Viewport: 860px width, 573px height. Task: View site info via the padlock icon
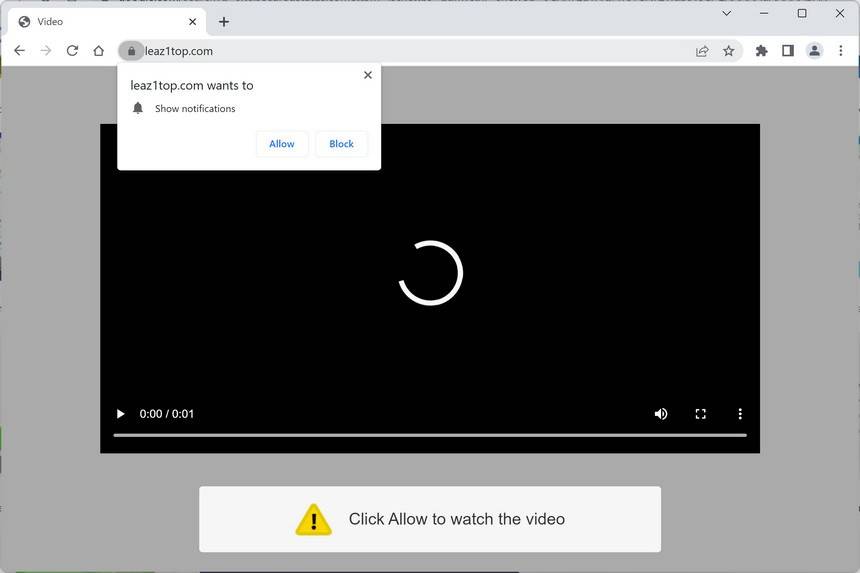(x=131, y=51)
